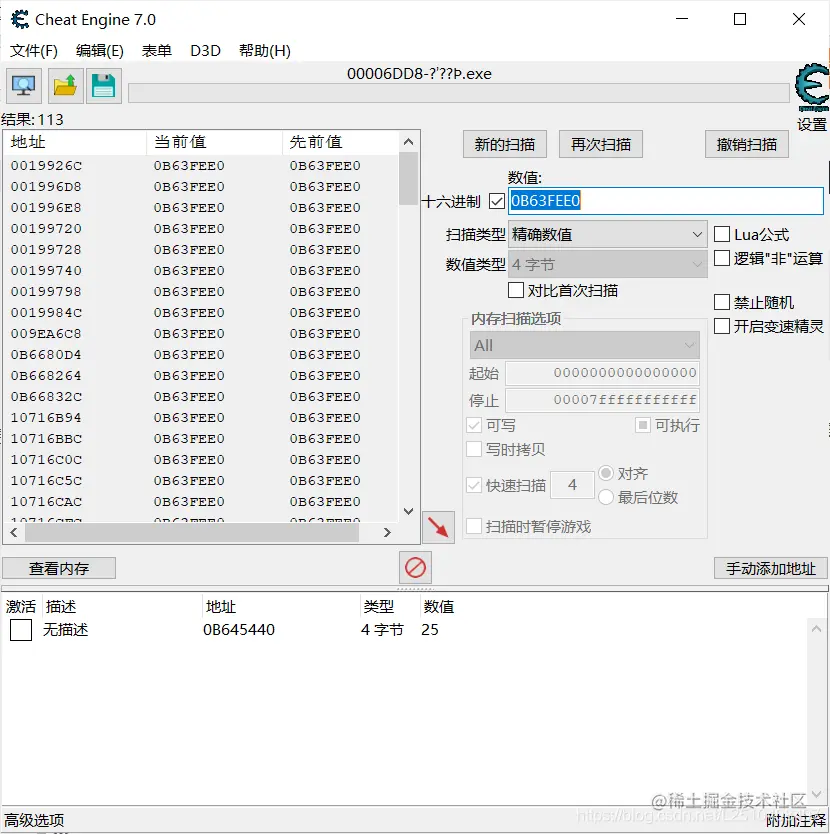Enable 写时拷贝 in memory scan options
Screen dimensions: 830x834
(475, 449)
